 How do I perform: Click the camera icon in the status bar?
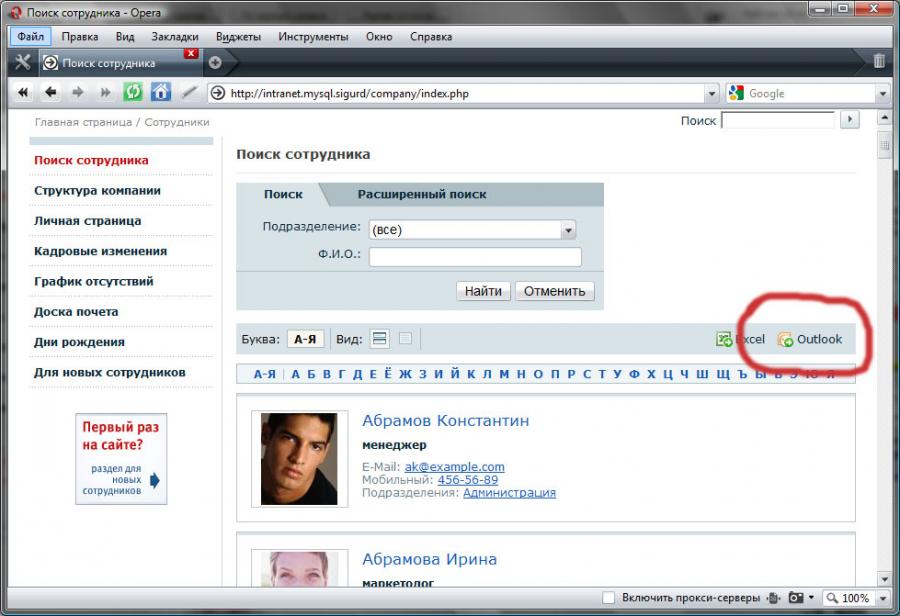pyautogui.click(x=796, y=598)
